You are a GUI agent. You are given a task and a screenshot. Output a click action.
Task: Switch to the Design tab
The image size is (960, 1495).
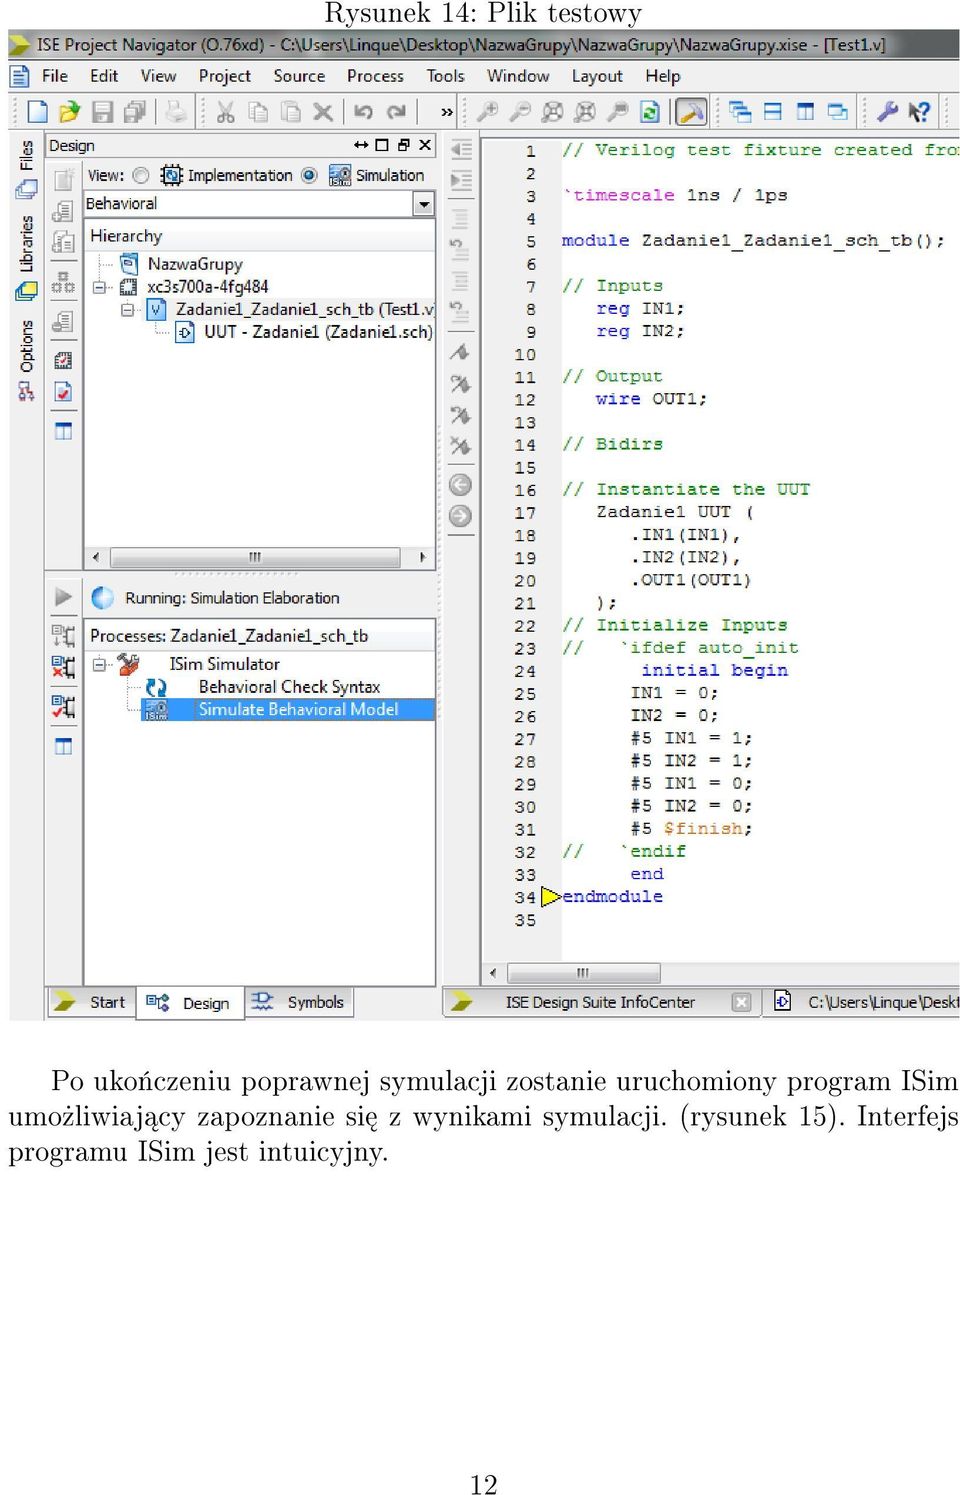coord(190,1003)
